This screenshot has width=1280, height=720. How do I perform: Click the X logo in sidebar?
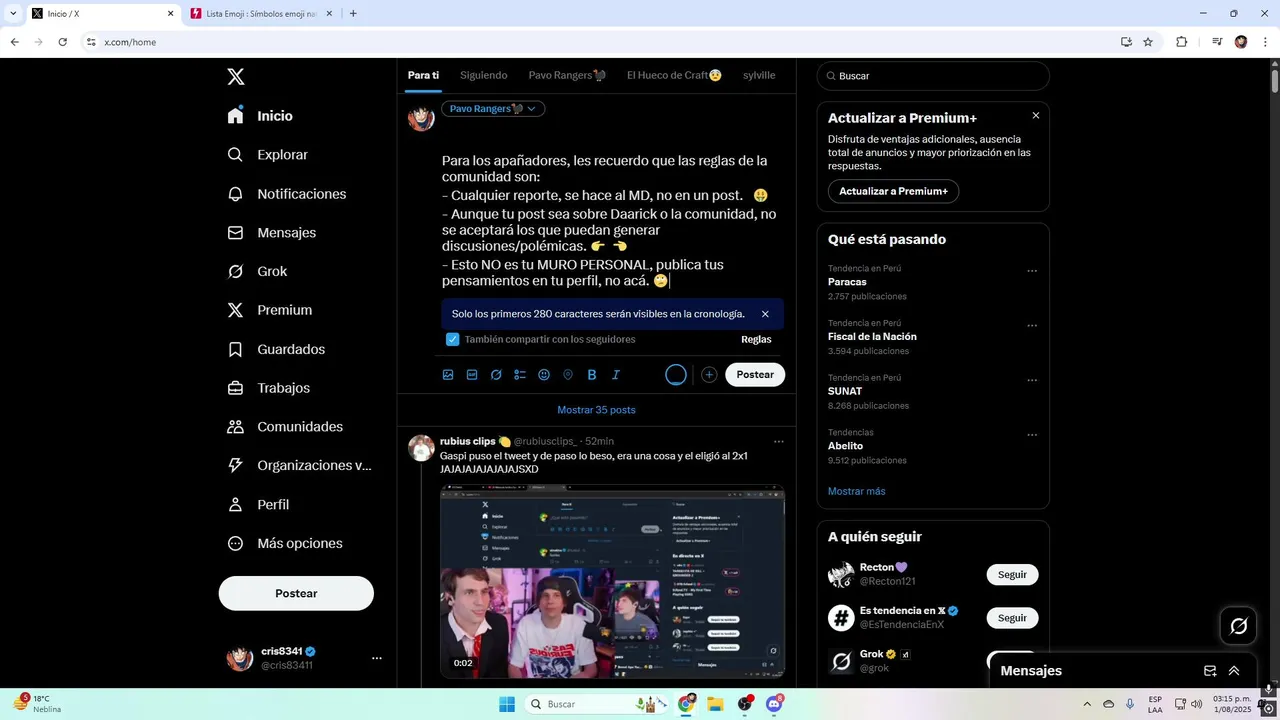[x=235, y=76]
